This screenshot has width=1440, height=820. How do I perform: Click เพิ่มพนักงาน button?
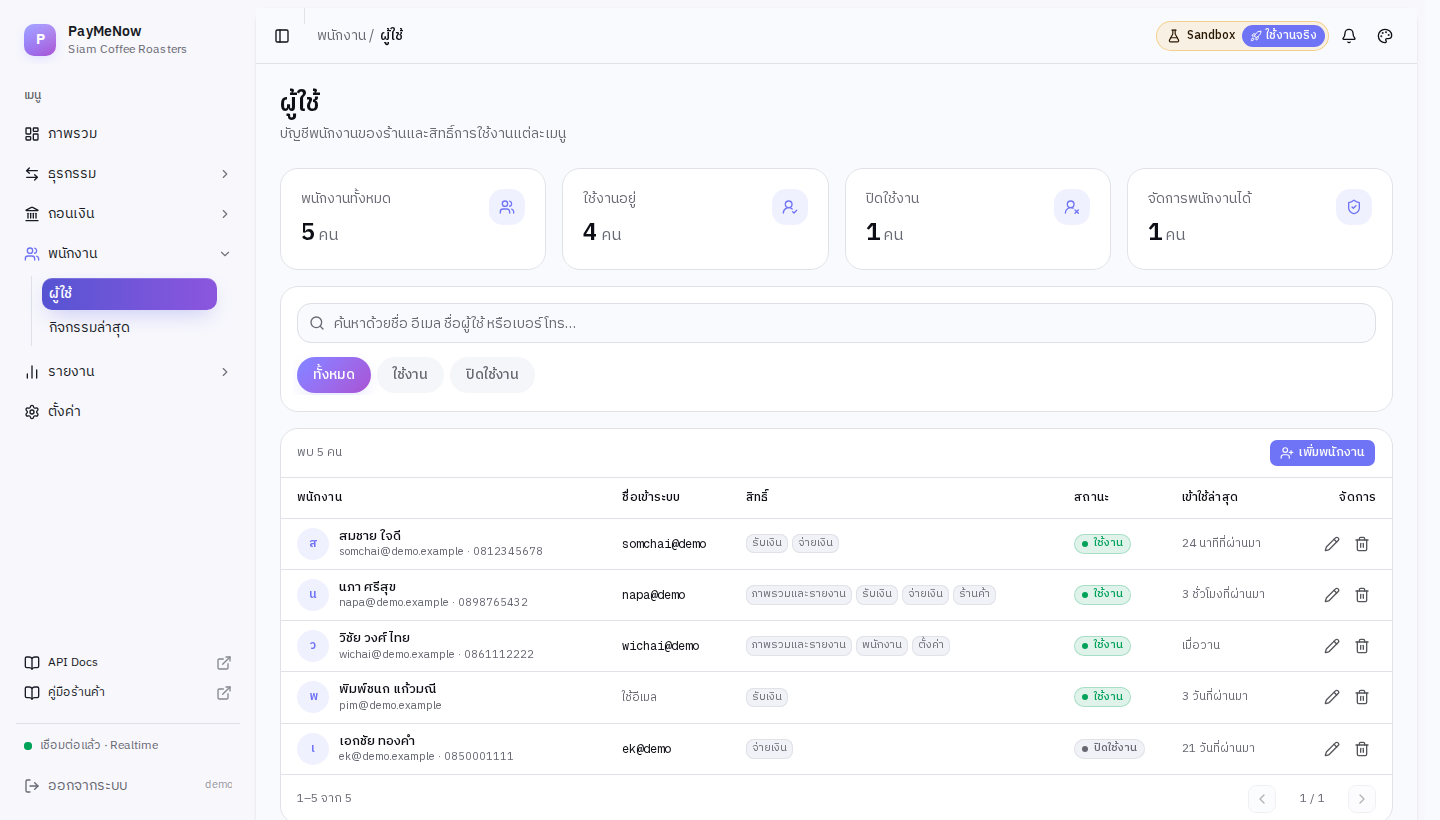[x=1322, y=453]
